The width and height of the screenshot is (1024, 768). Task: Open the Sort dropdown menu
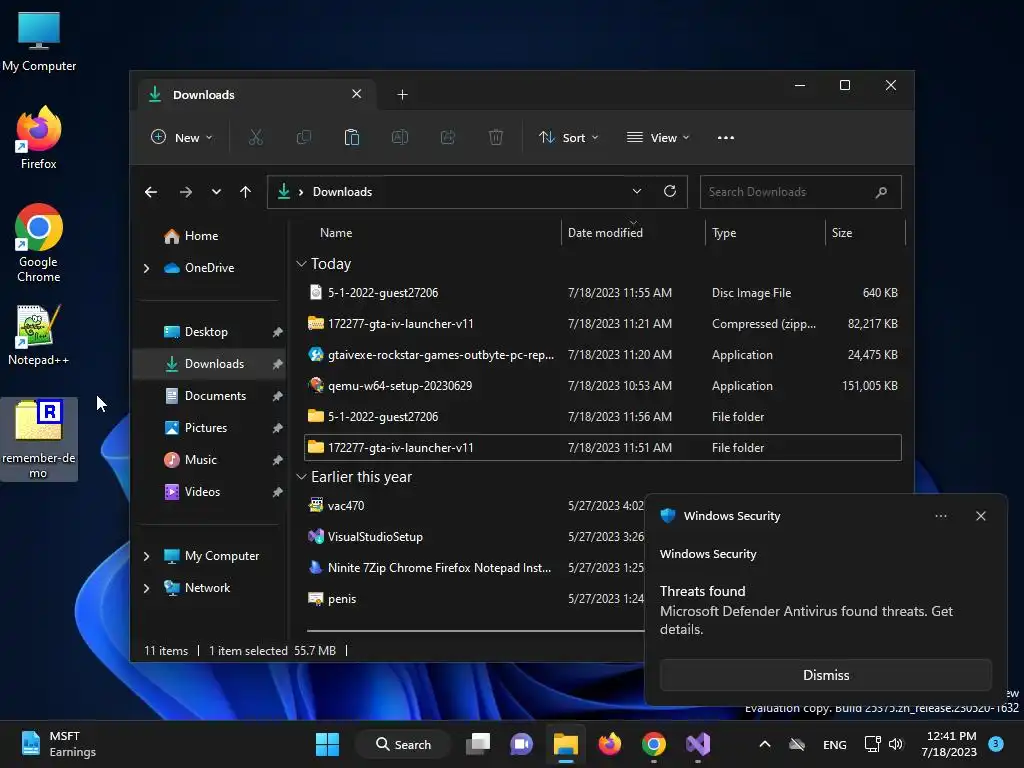tap(568, 137)
